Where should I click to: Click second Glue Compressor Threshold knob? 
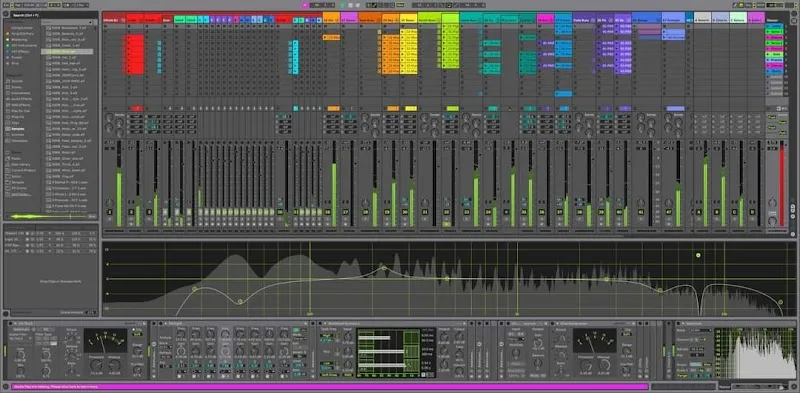pyautogui.click(x=585, y=365)
